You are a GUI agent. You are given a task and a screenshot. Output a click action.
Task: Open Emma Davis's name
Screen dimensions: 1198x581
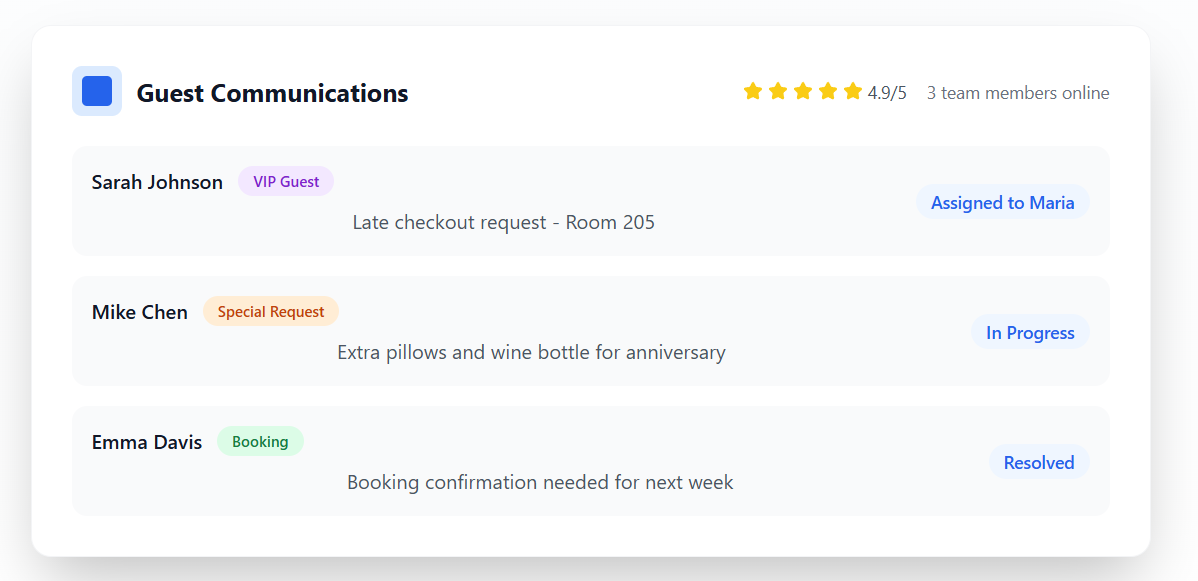(147, 442)
